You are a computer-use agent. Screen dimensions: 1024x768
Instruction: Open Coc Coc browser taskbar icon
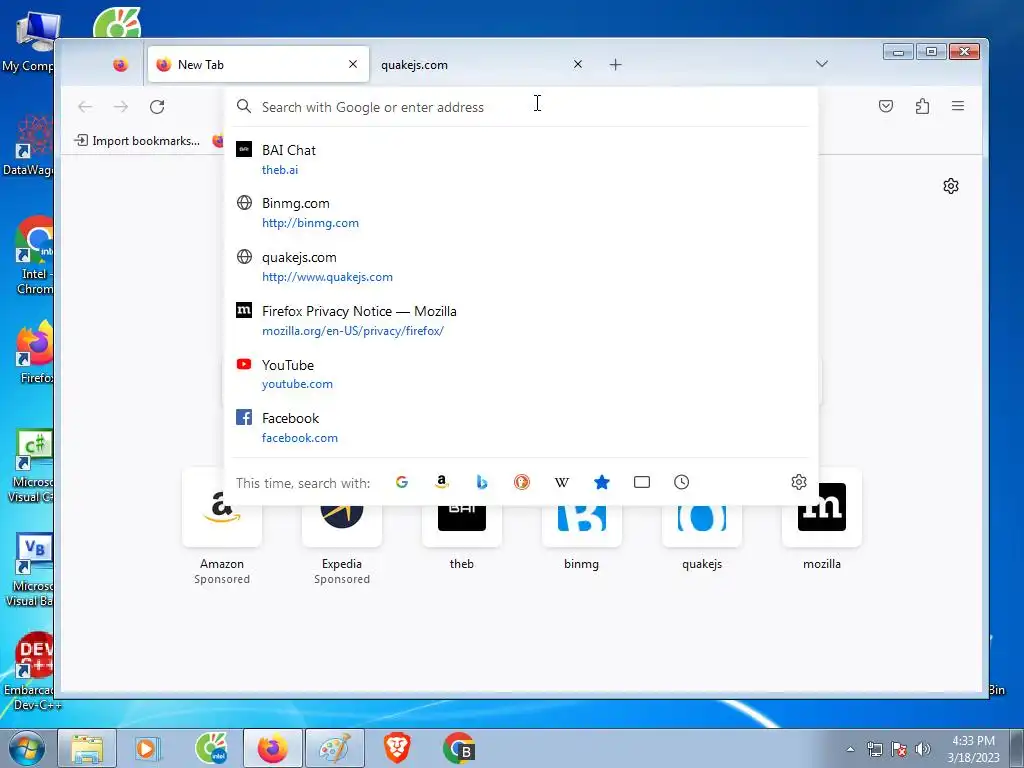[211, 748]
